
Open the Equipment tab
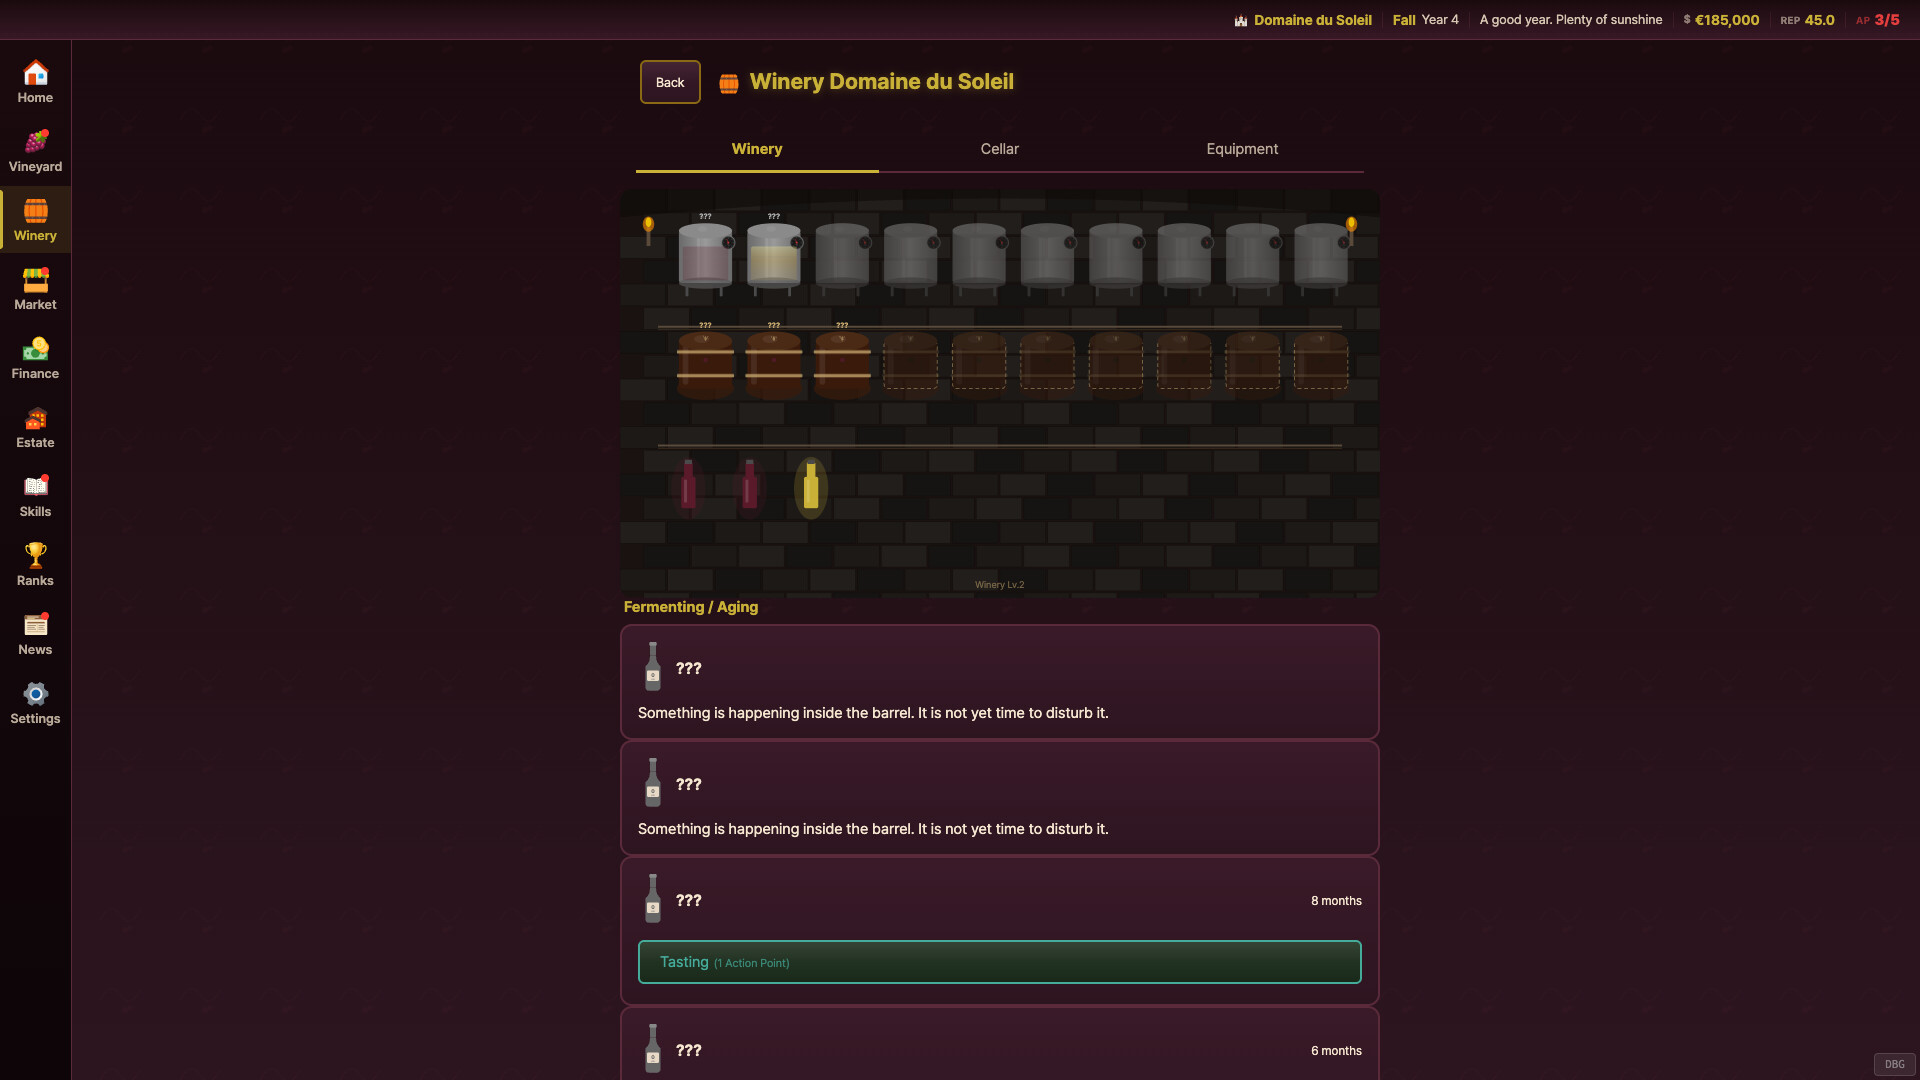(1242, 148)
